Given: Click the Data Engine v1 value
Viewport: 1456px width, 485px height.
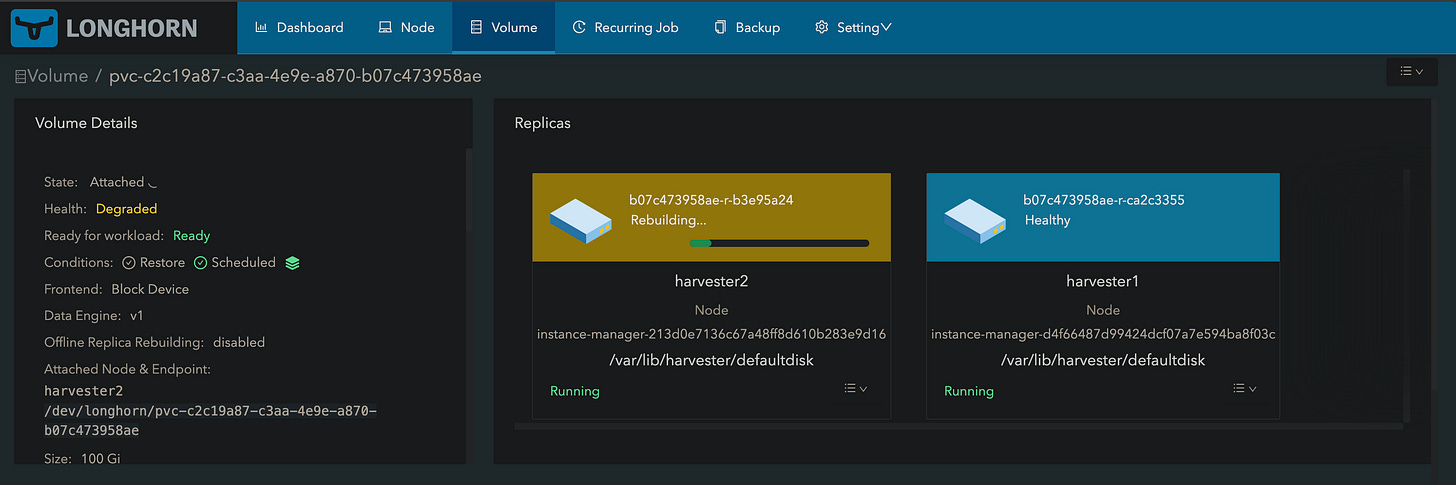Looking at the screenshot, I should (x=137, y=315).
